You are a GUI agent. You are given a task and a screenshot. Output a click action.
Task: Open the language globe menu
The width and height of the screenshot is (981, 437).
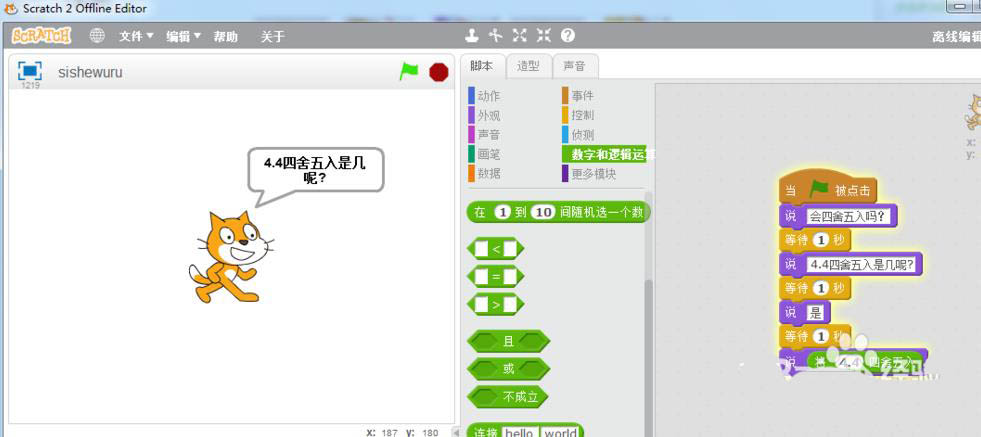pyautogui.click(x=97, y=36)
